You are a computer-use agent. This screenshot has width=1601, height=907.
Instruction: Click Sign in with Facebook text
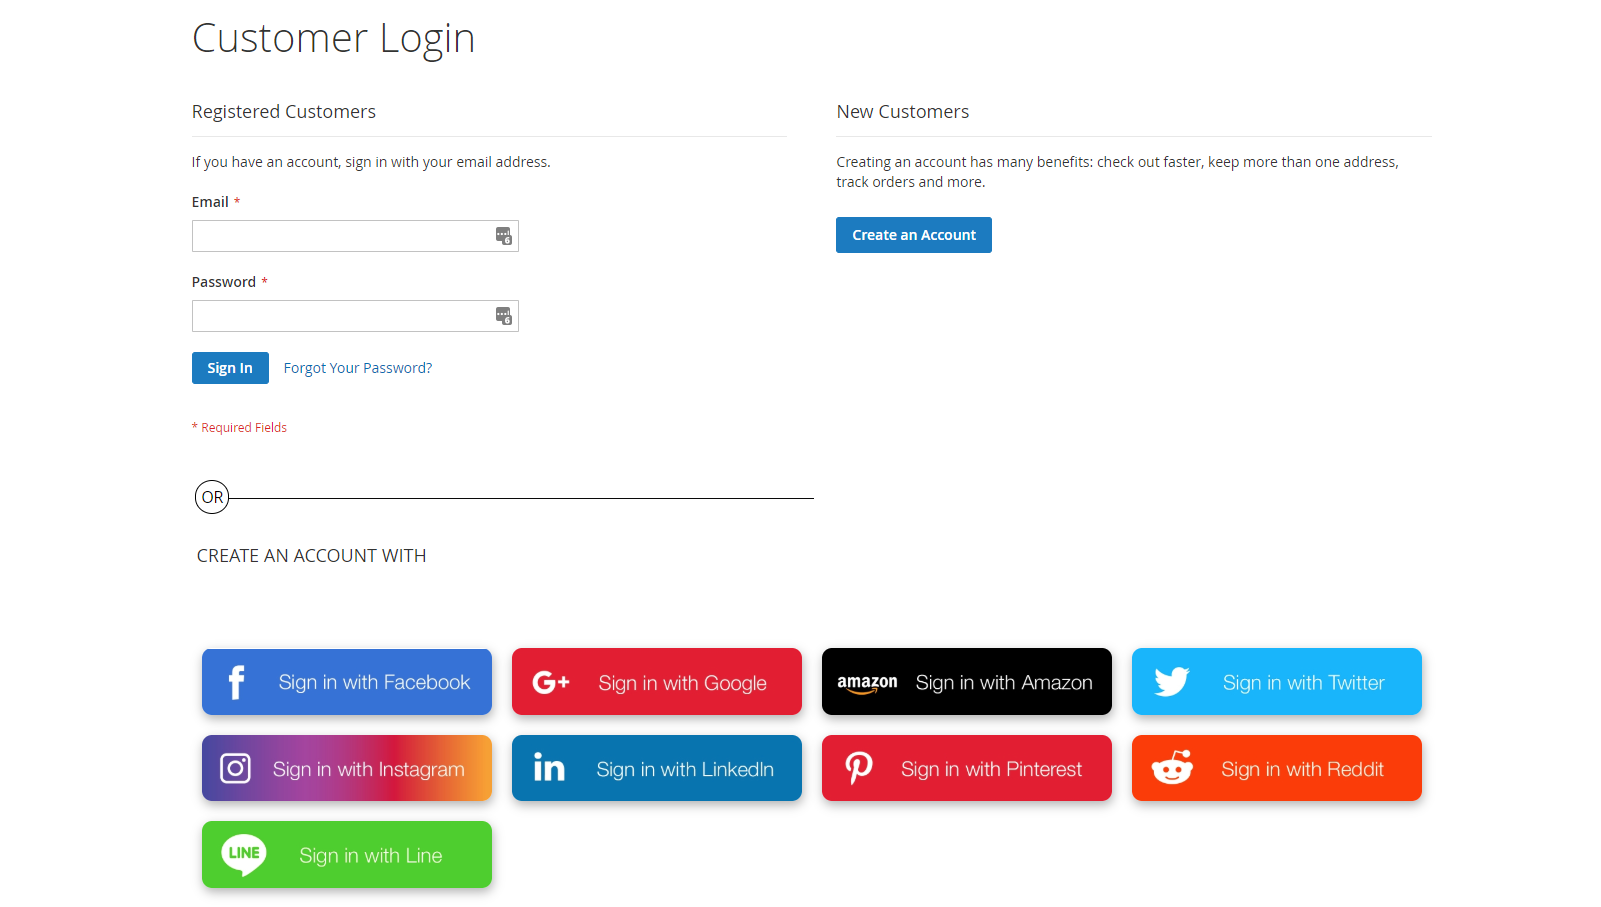(374, 682)
